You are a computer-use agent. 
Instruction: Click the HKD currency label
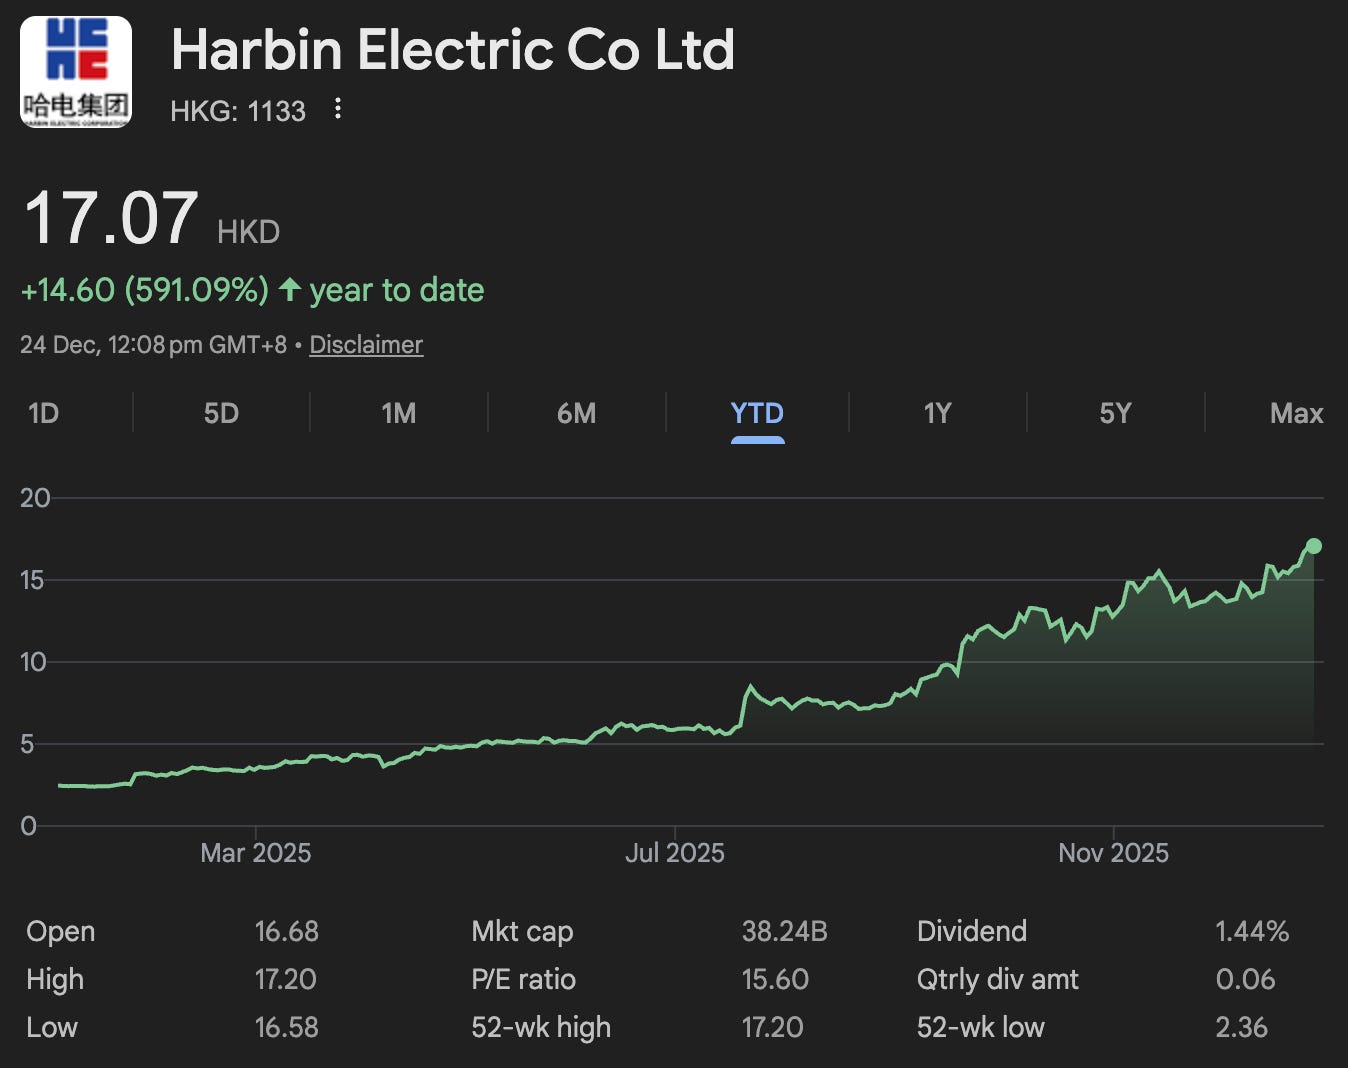pyautogui.click(x=248, y=232)
